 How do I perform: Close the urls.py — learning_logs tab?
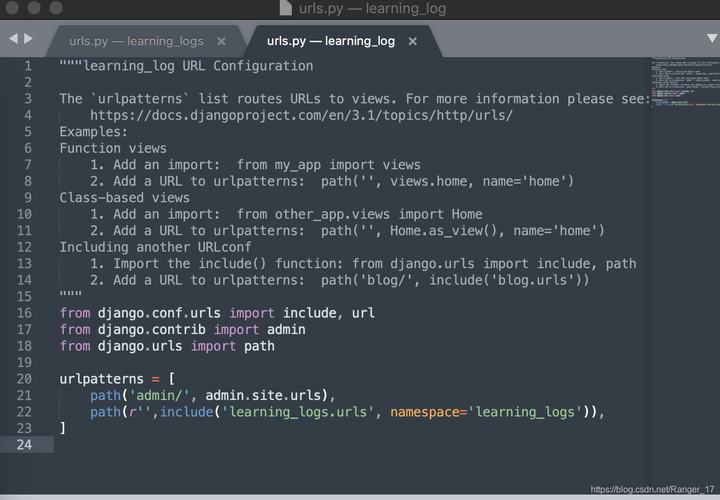coord(221,41)
